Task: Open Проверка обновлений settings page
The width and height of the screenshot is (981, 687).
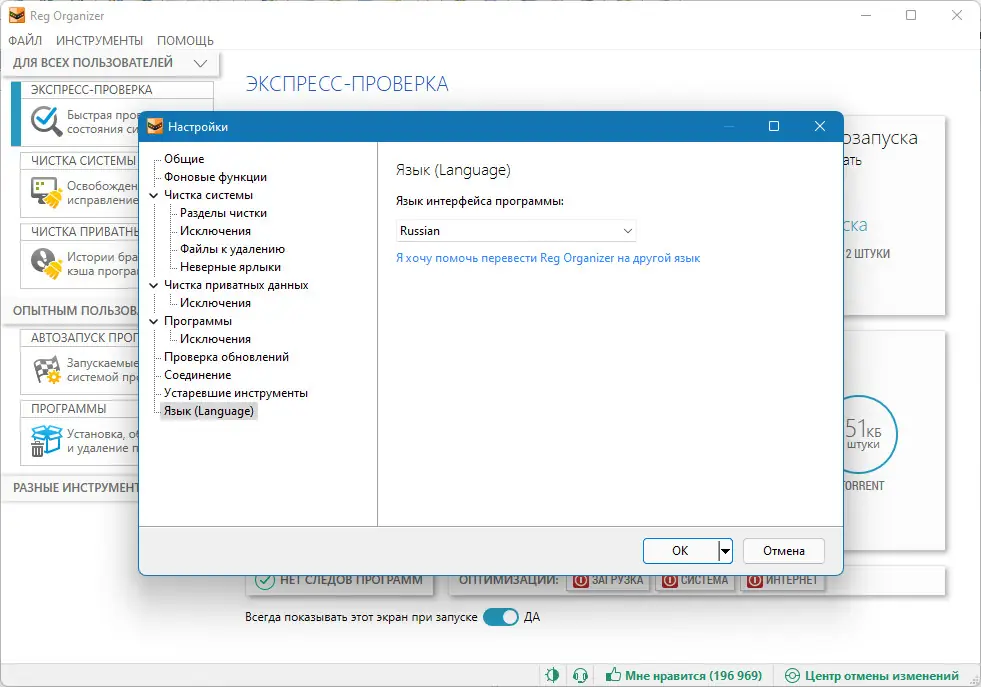Action: pos(226,357)
